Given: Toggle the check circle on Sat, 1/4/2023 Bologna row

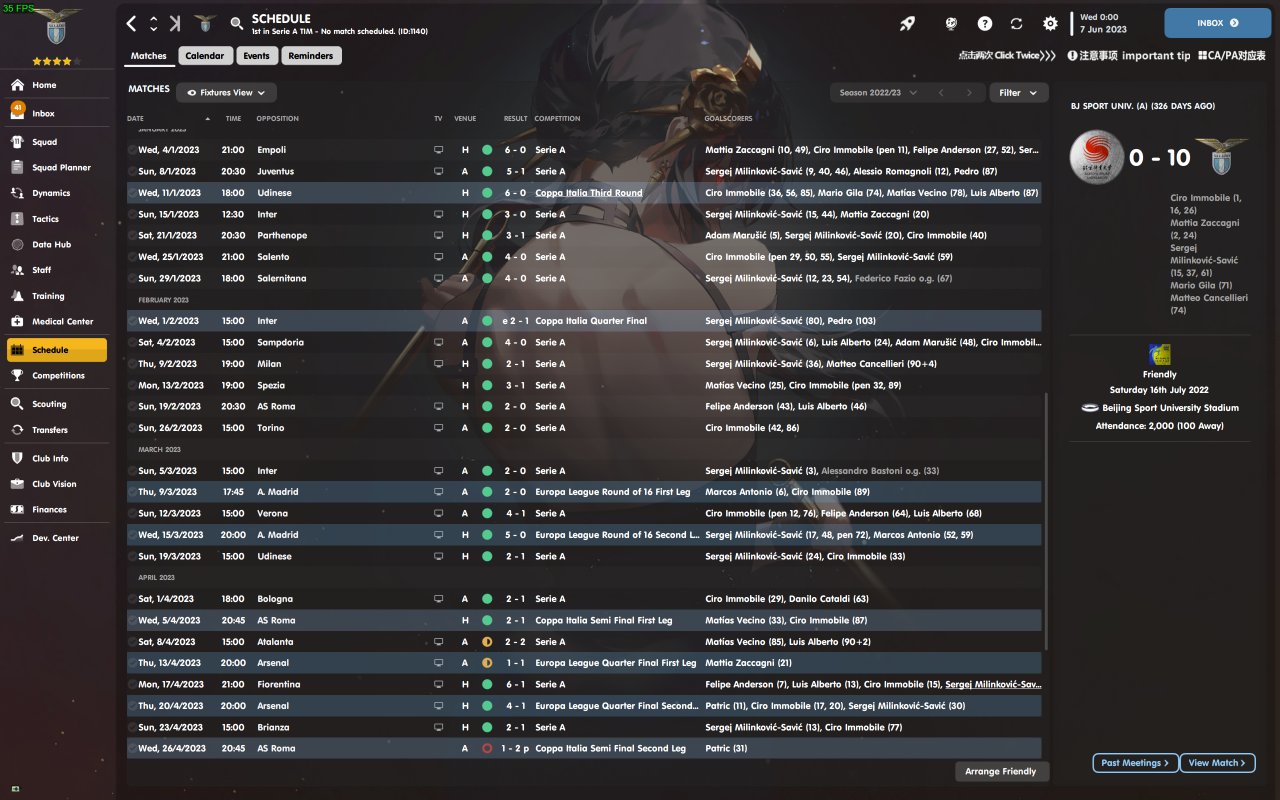Looking at the screenshot, I should click(x=132, y=599).
